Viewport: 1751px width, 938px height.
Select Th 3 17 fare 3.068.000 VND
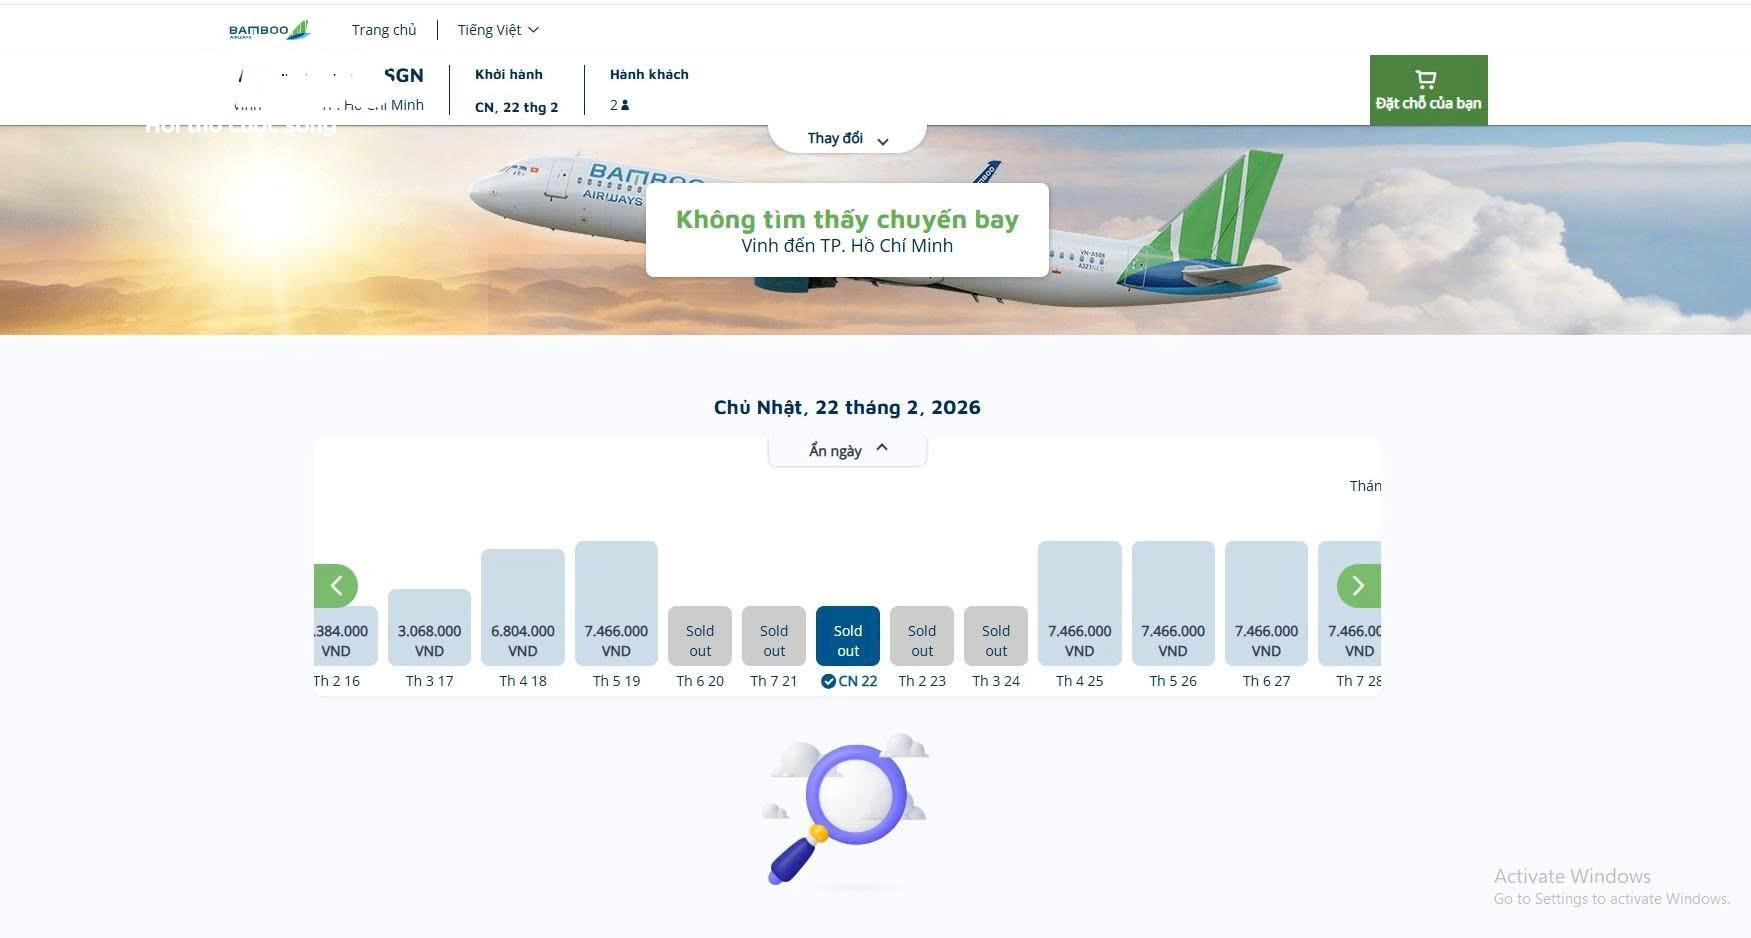click(429, 628)
